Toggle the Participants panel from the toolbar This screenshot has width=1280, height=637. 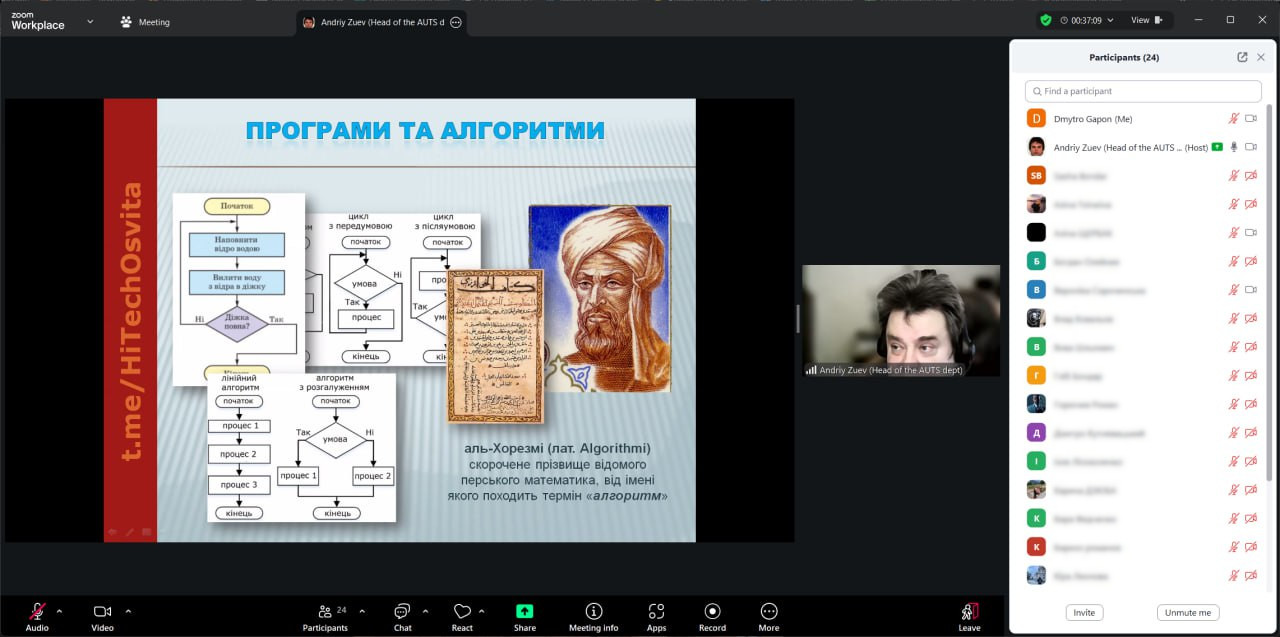pos(325,611)
